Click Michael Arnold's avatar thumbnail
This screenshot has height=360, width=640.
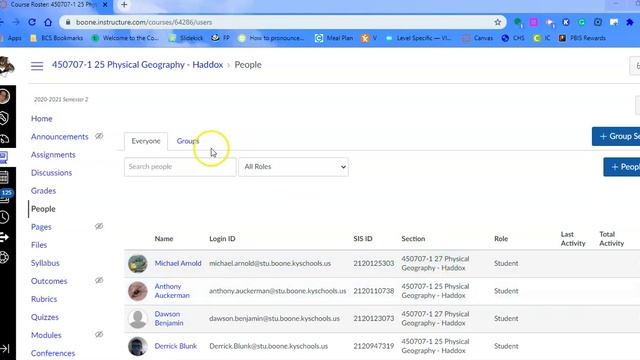click(x=138, y=263)
